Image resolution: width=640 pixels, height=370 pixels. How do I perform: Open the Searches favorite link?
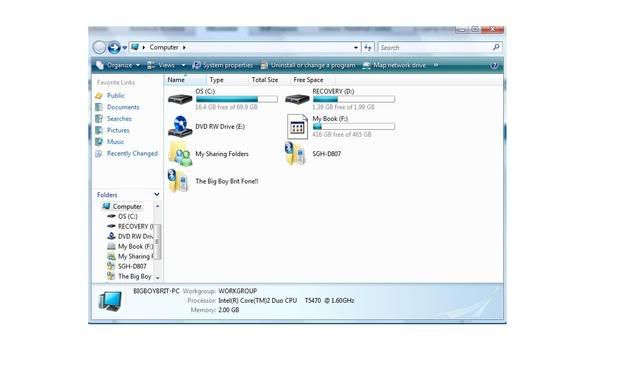(x=119, y=119)
